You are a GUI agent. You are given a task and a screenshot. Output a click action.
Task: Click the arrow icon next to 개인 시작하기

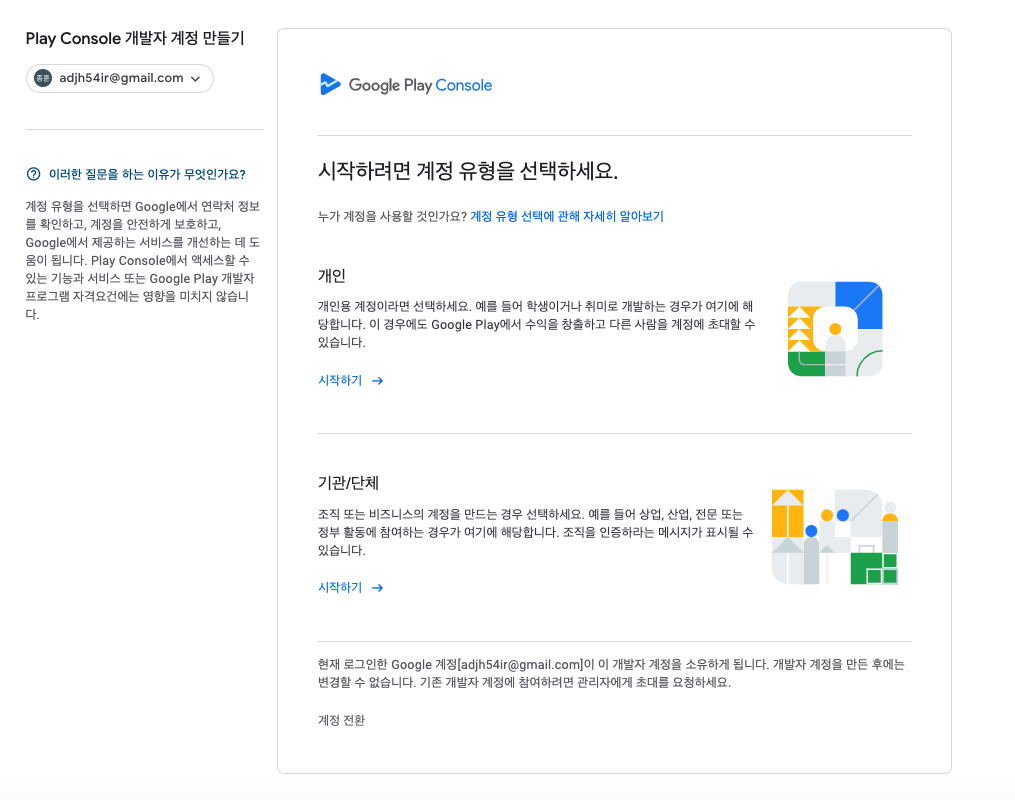(377, 381)
